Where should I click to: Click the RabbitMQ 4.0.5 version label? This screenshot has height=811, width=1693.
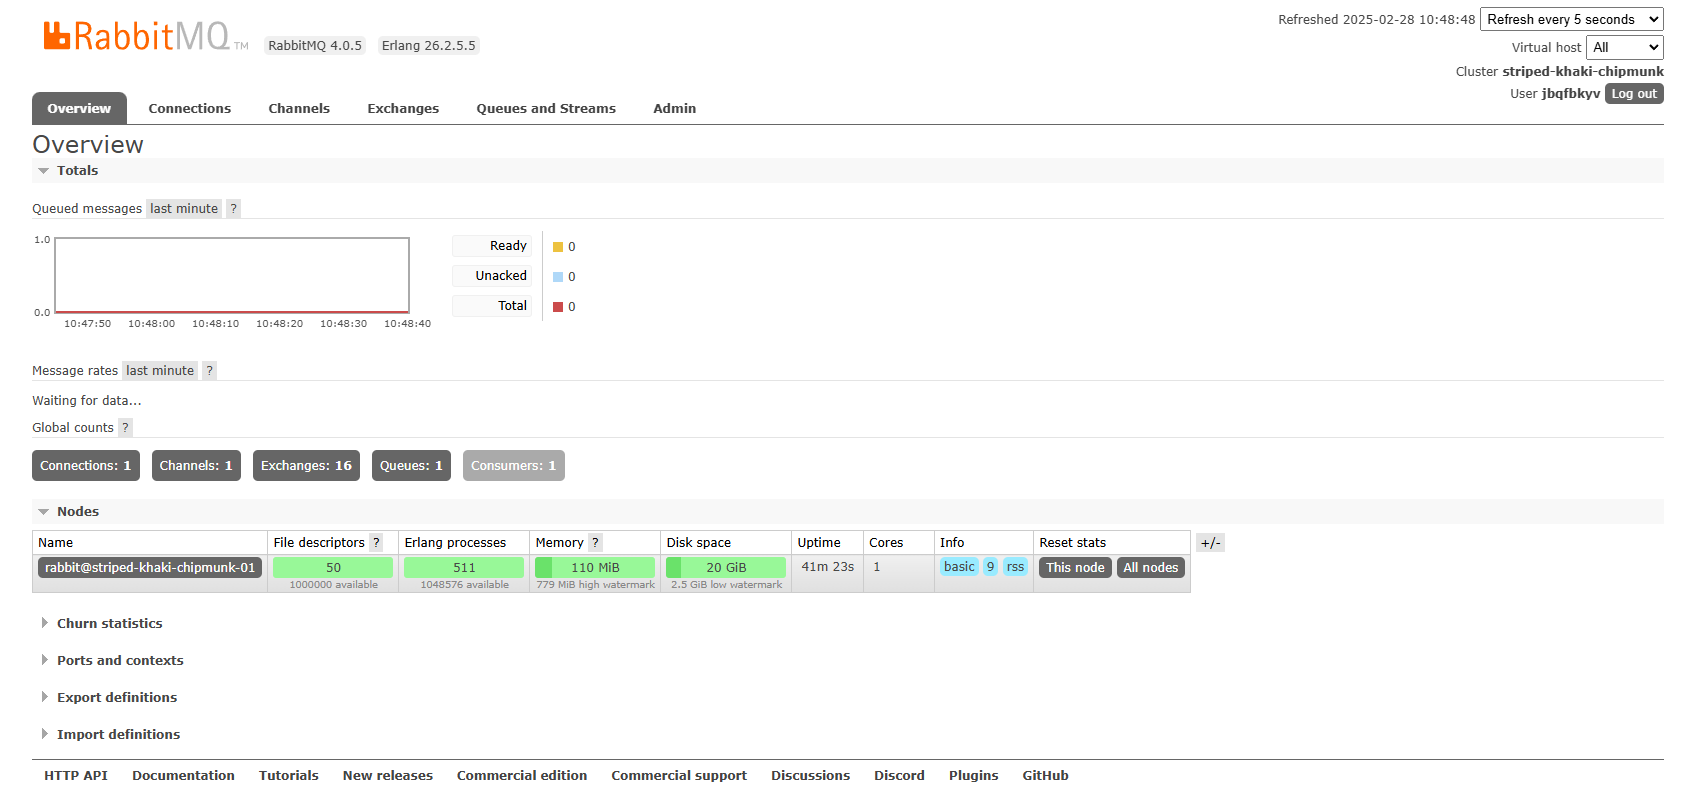pos(315,45)
